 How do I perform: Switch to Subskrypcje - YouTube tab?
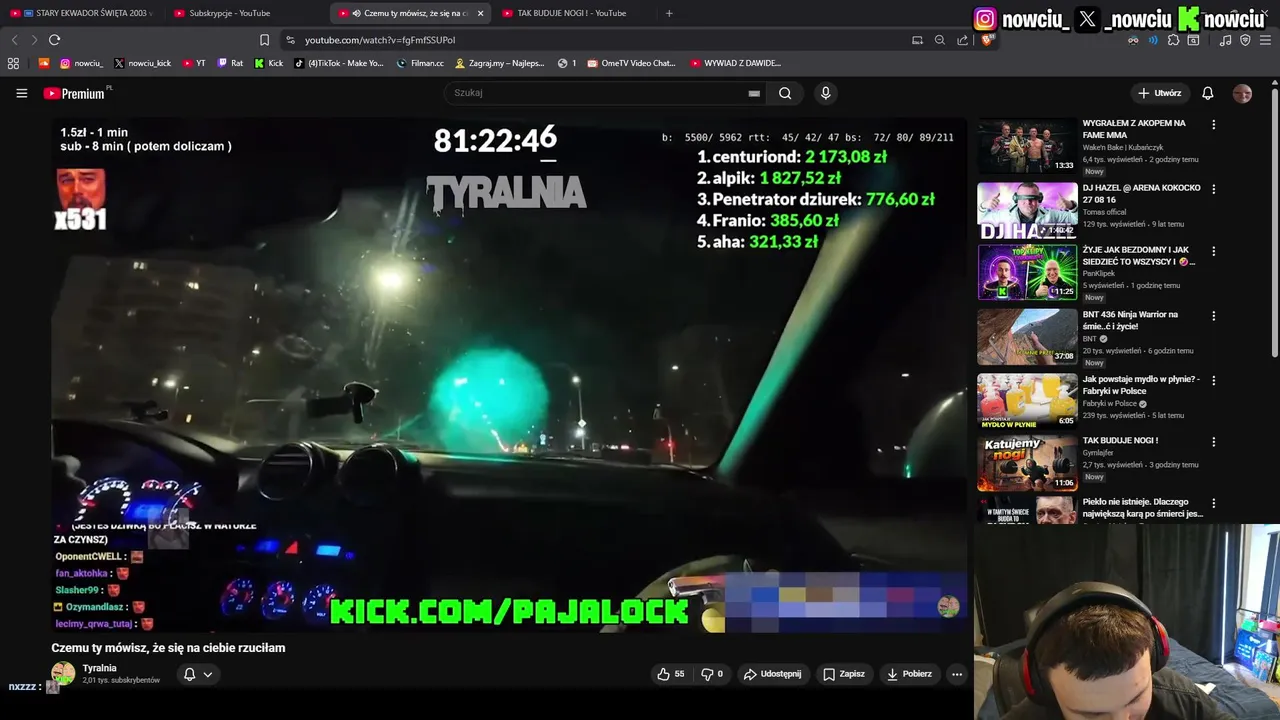[x=245, y=13]
